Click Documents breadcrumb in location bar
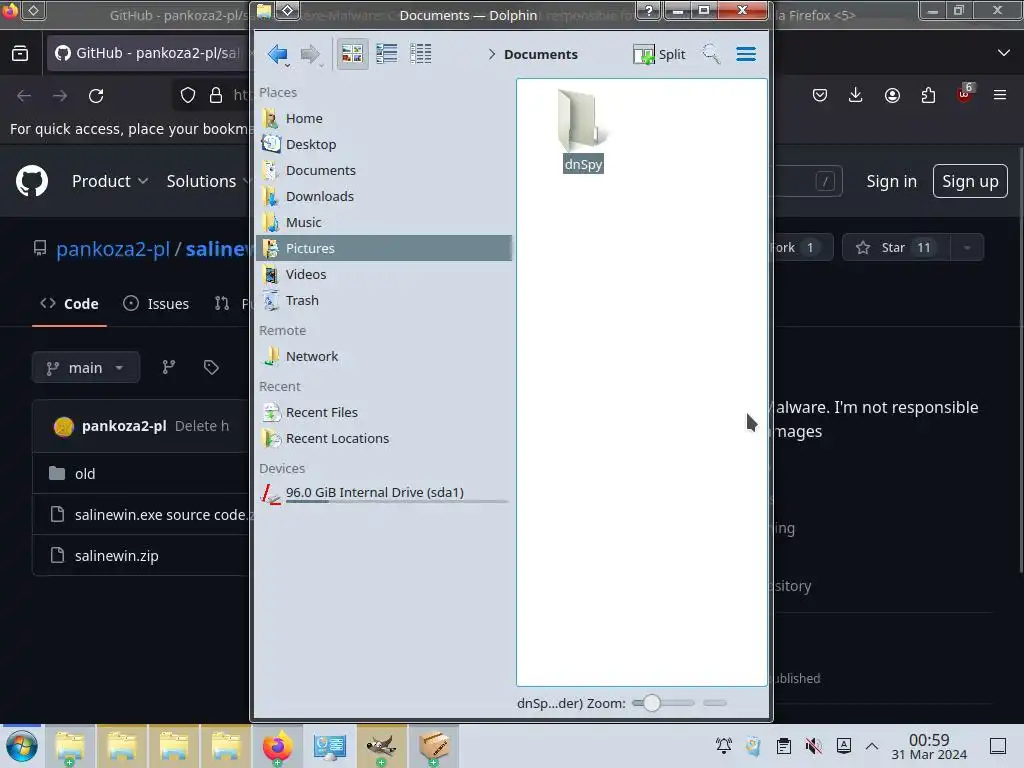 pyautogui.click(x=541, y=54)
